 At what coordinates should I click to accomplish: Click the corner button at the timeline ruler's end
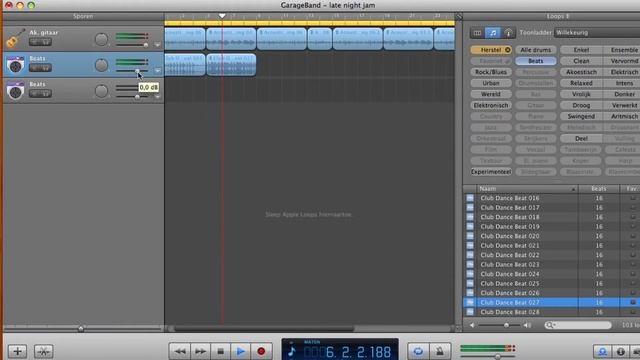click(459, 17)
